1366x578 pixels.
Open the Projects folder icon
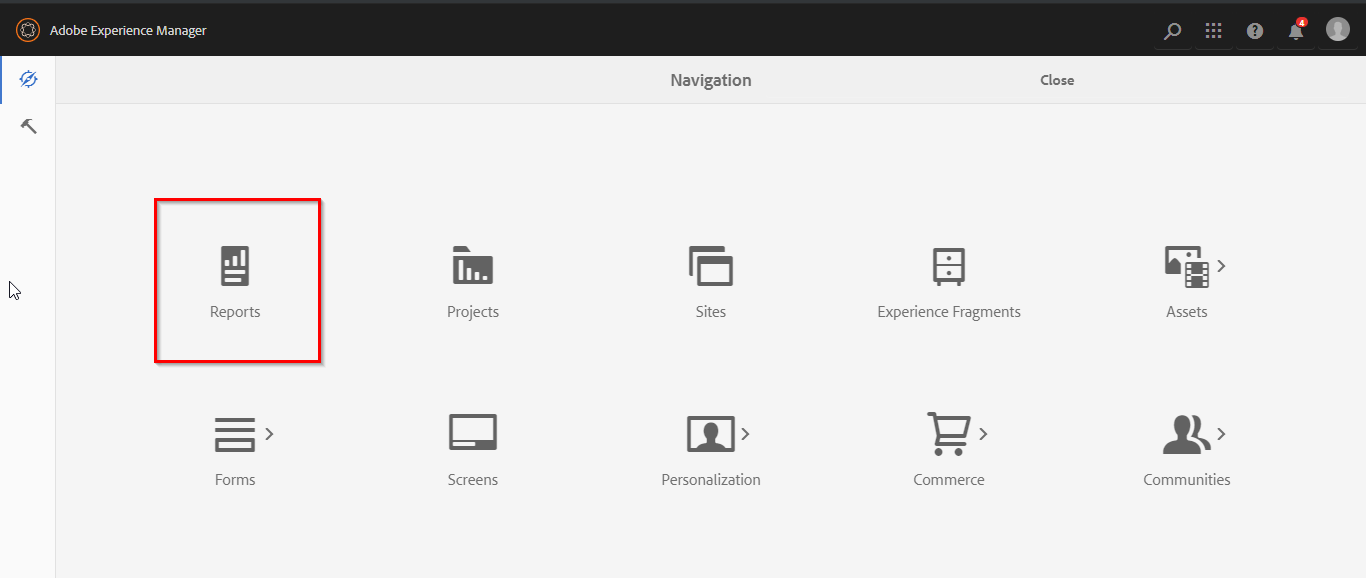click(473, 265)
